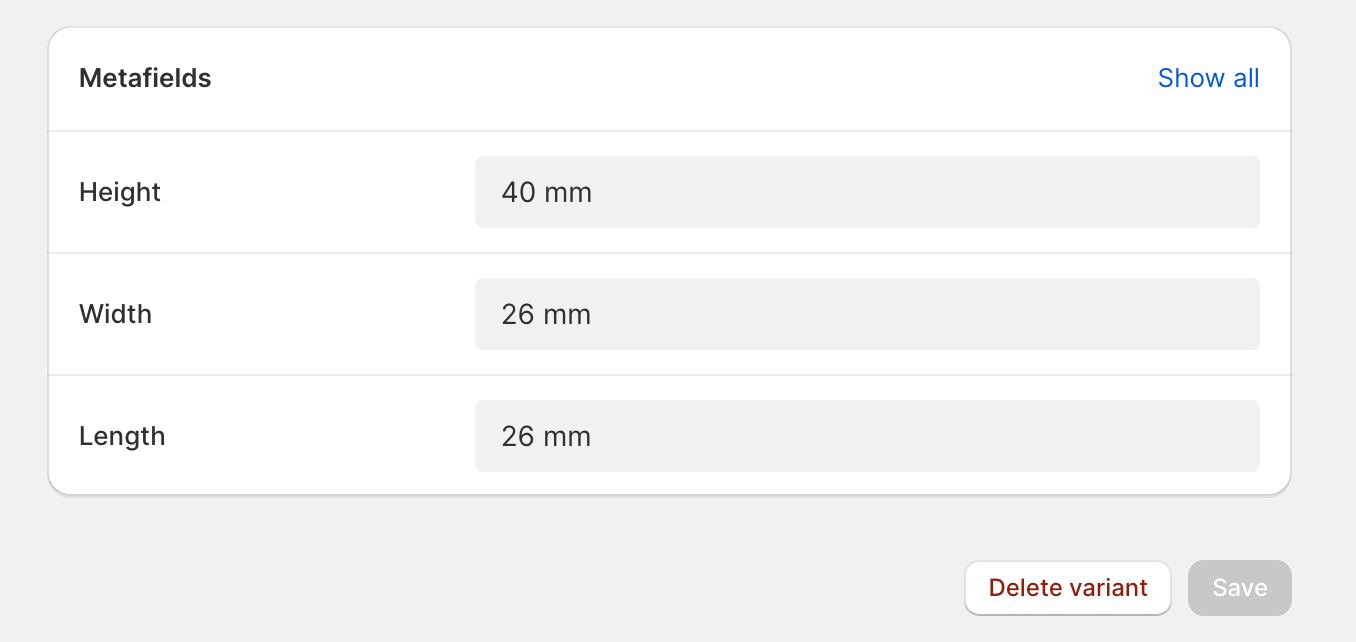Image resolution: width=1356 pixels, height=642 pixels.
Task: Focus the Length metafield input
Action: click(866, 436)
